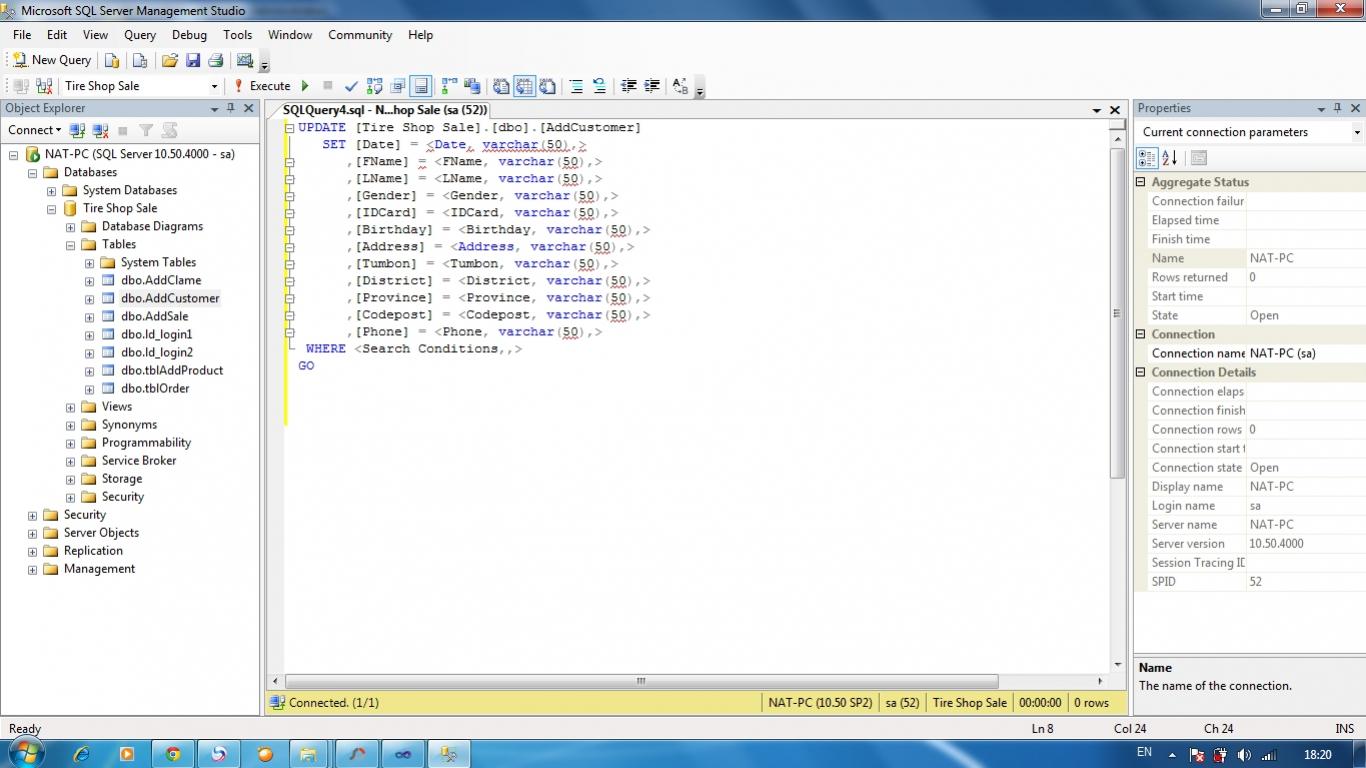Switch Properties to Categorized view
The width and height of the screenshot is (1366, 768).
1147,158
